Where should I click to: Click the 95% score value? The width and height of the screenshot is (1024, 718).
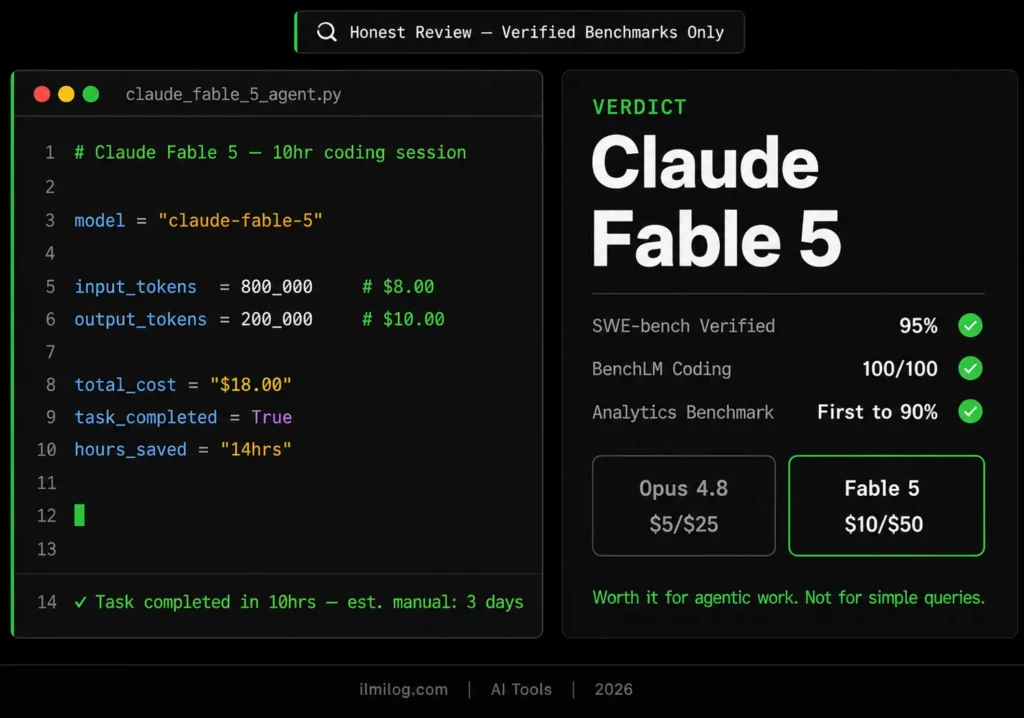point(918,326)
